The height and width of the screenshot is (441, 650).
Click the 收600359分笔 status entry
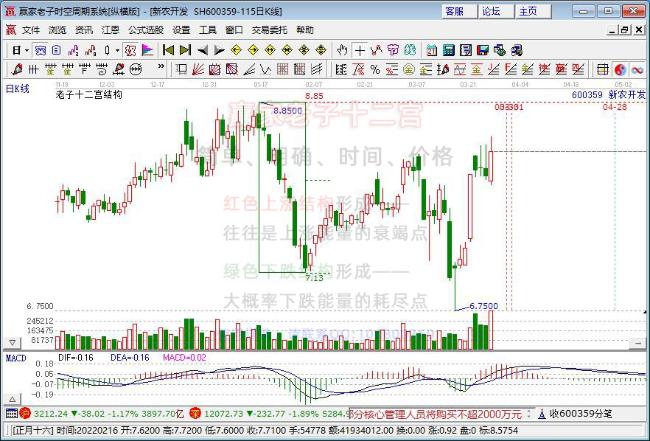[580, 414]
